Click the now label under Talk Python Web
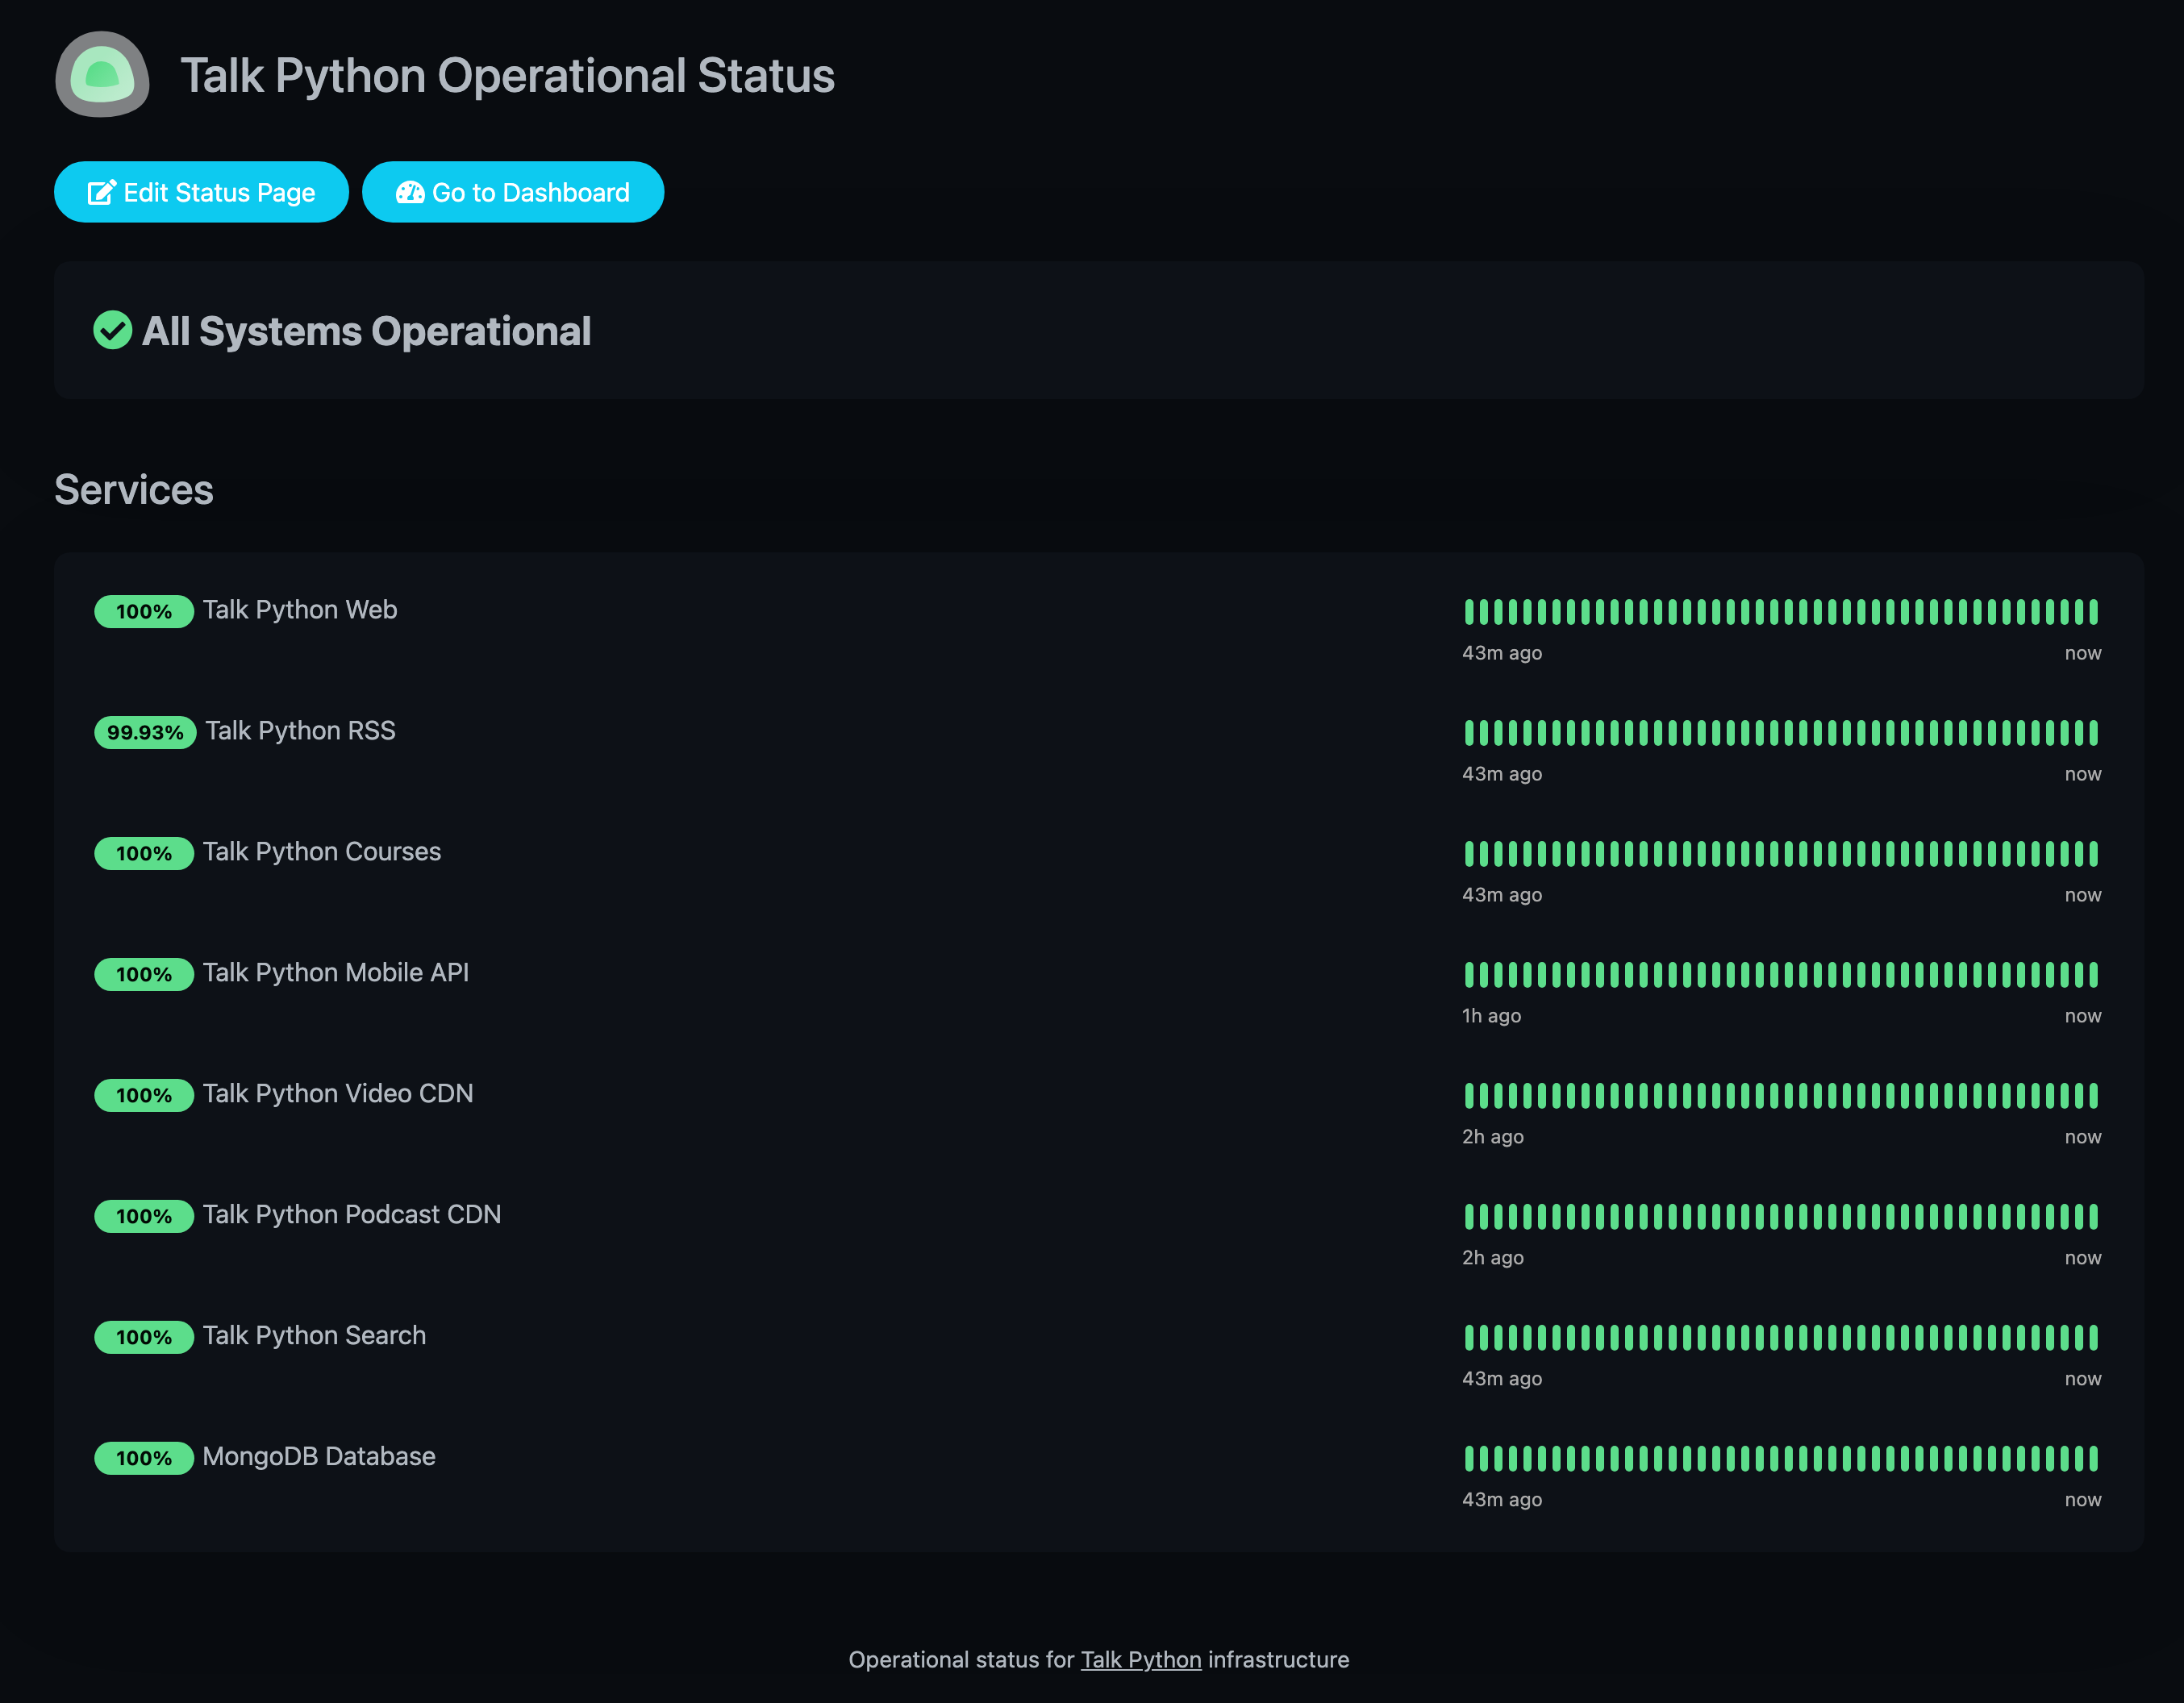Viewport: 2184px width, 1703px height. click(x=2083, y=654)
